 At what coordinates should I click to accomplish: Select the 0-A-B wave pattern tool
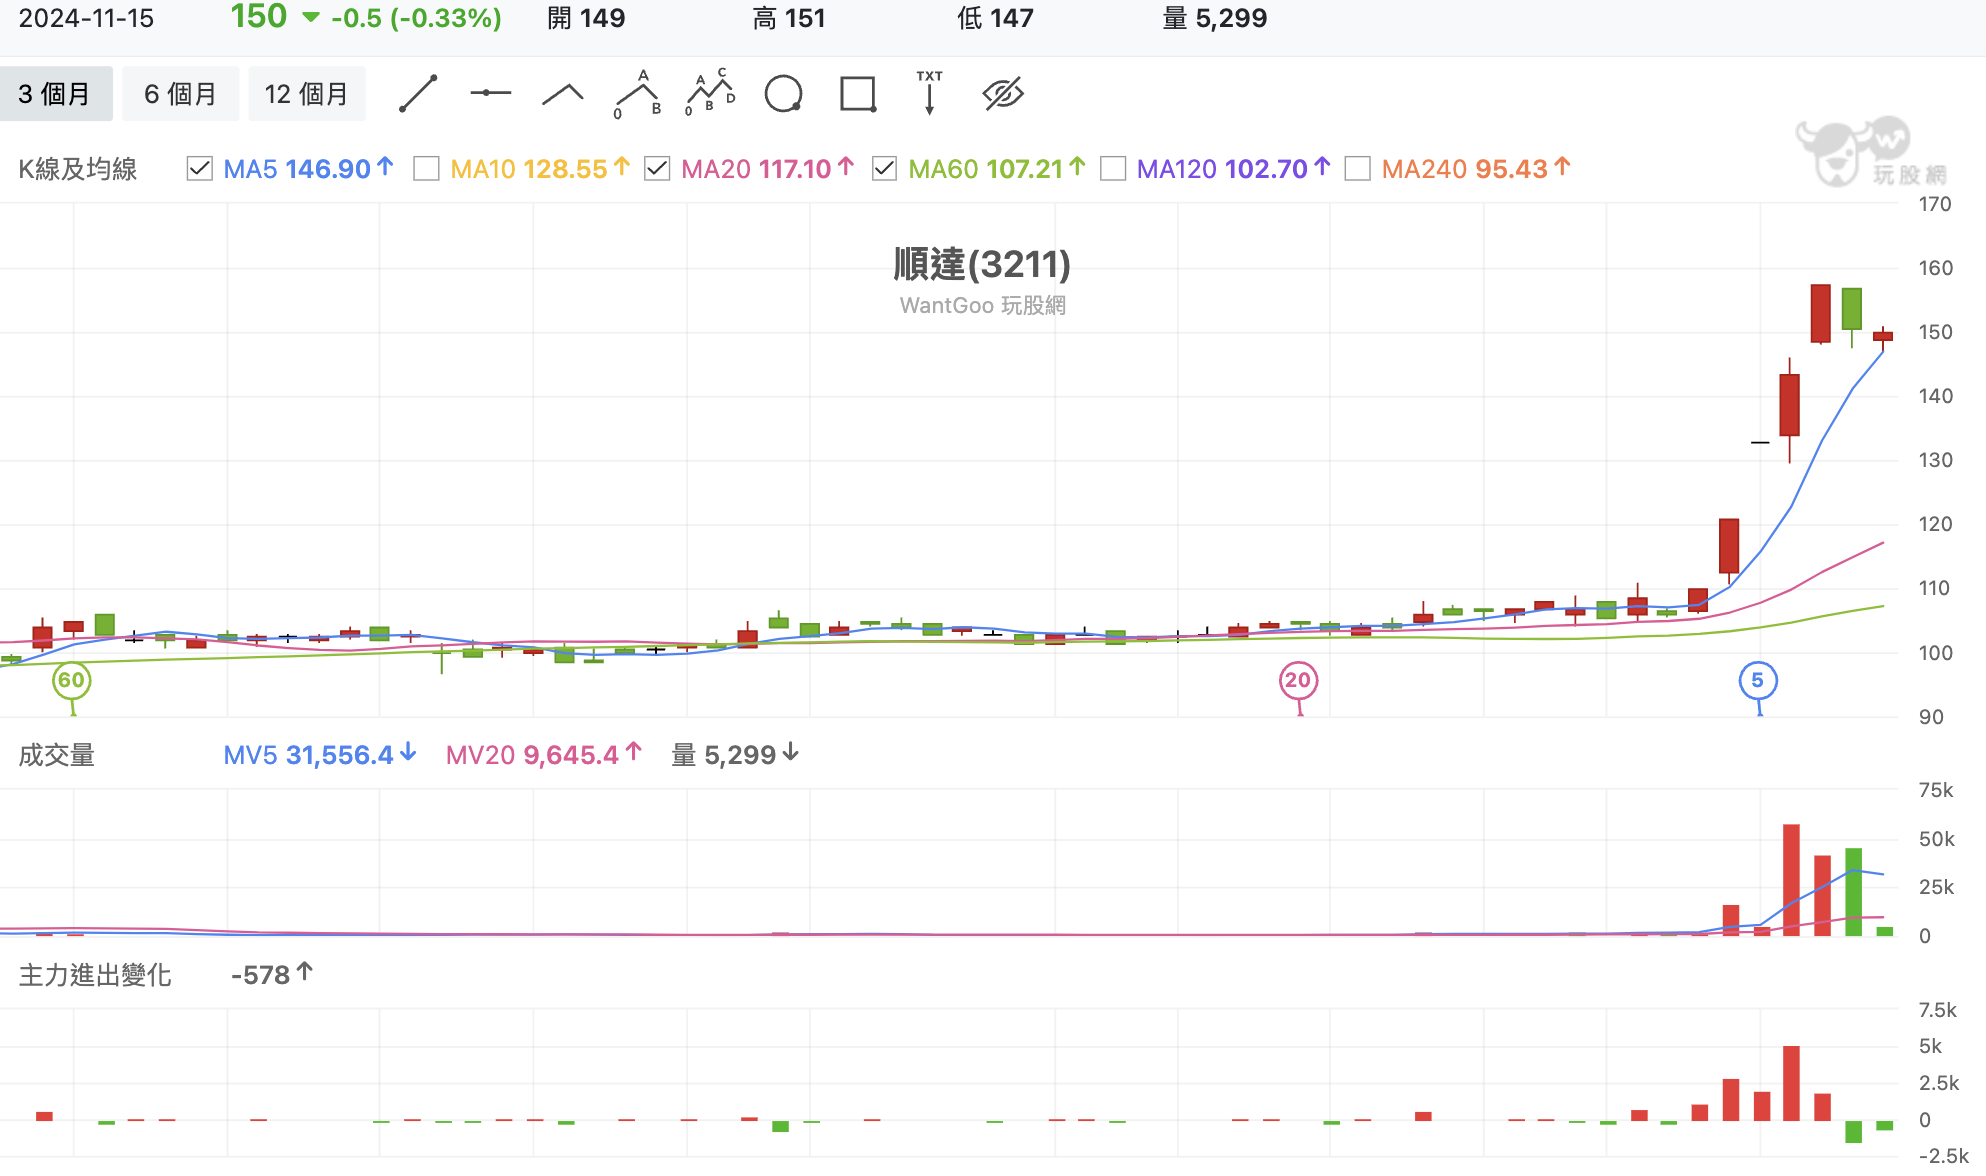[x=638, y=94]
